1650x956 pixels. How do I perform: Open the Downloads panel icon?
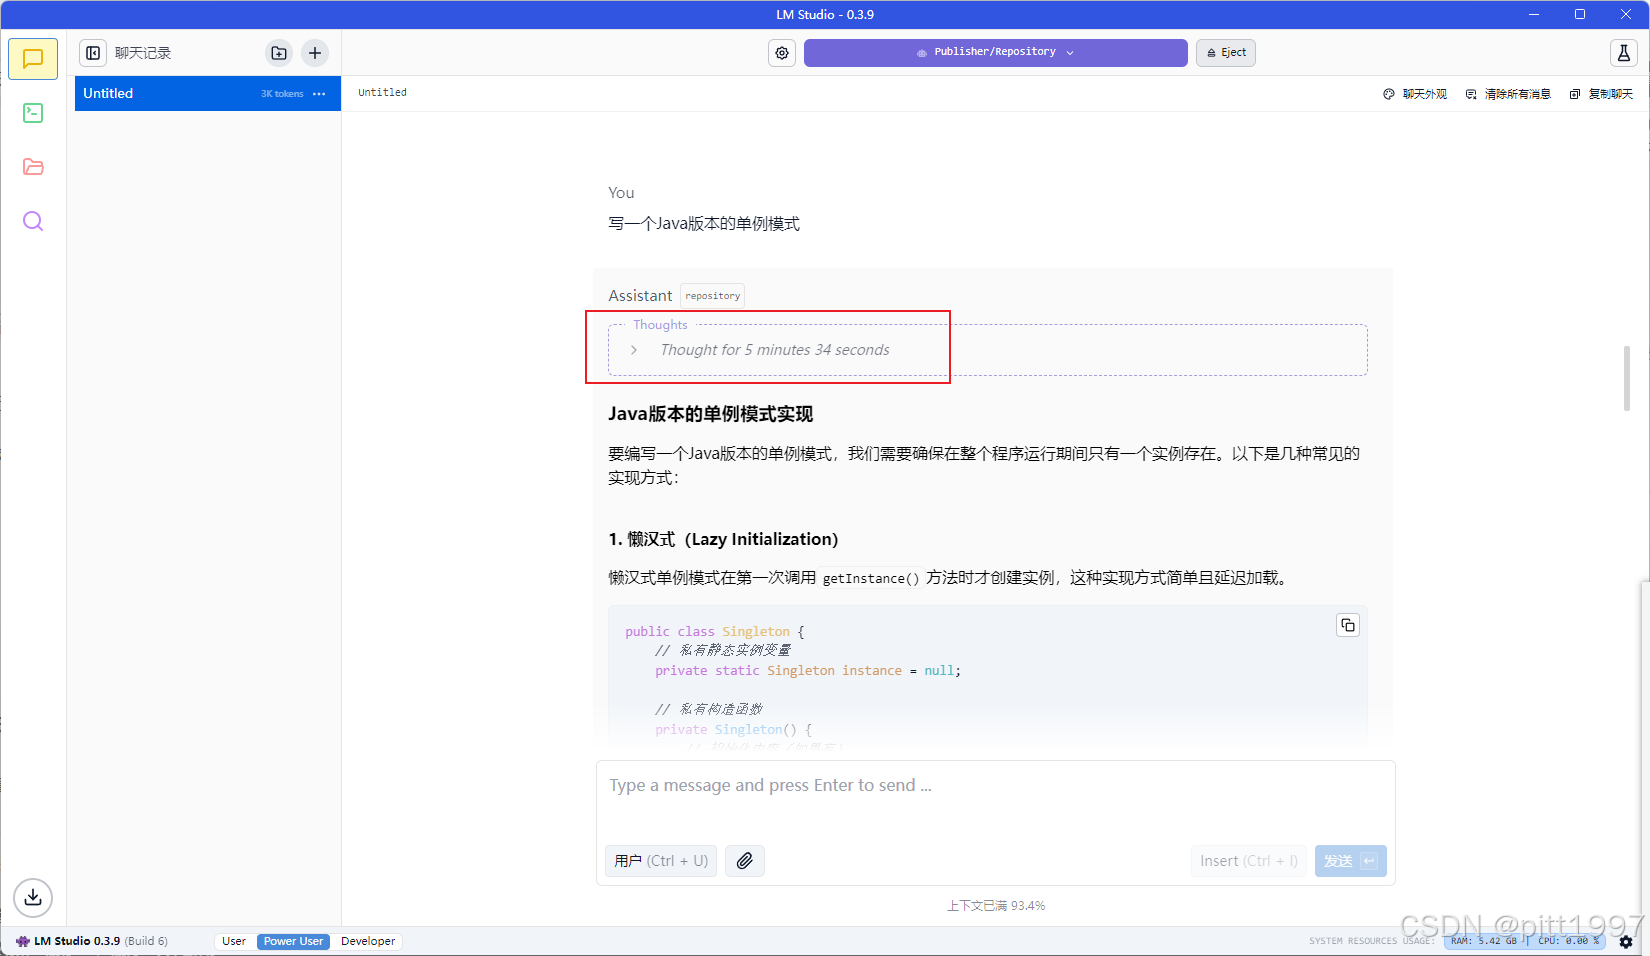point(33,897)
